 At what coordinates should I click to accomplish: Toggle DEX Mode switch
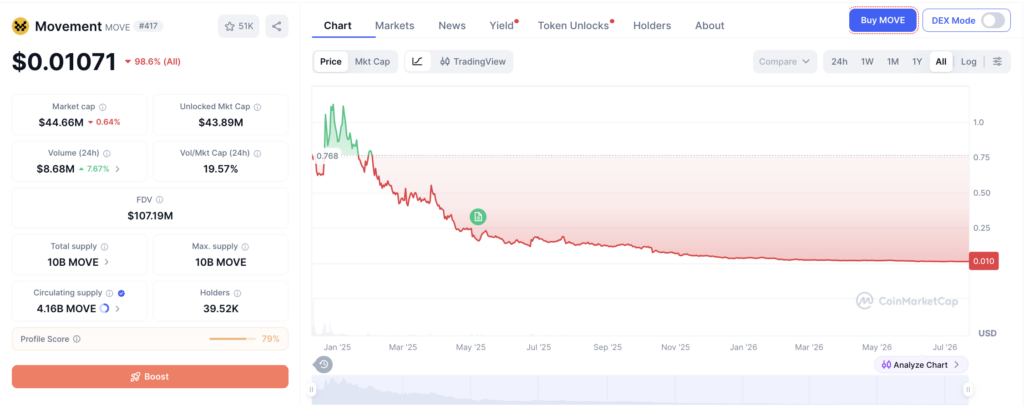[x=993, y=20]
